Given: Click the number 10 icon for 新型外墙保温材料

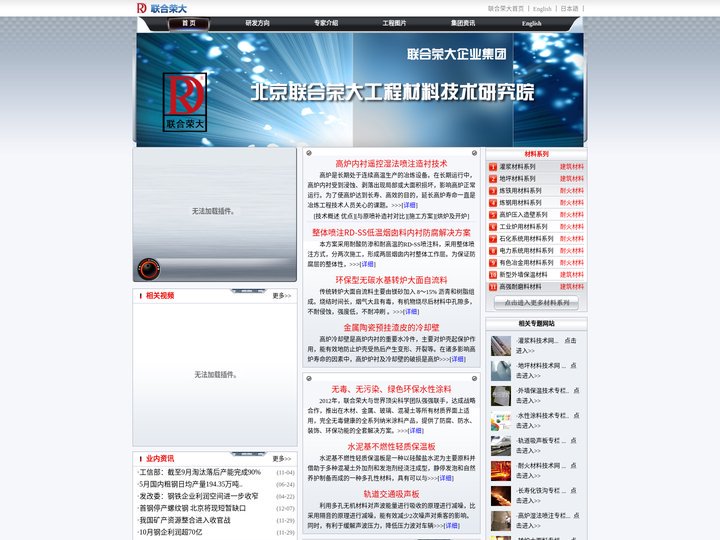Looking at the screenshot, I should [493, 275].
